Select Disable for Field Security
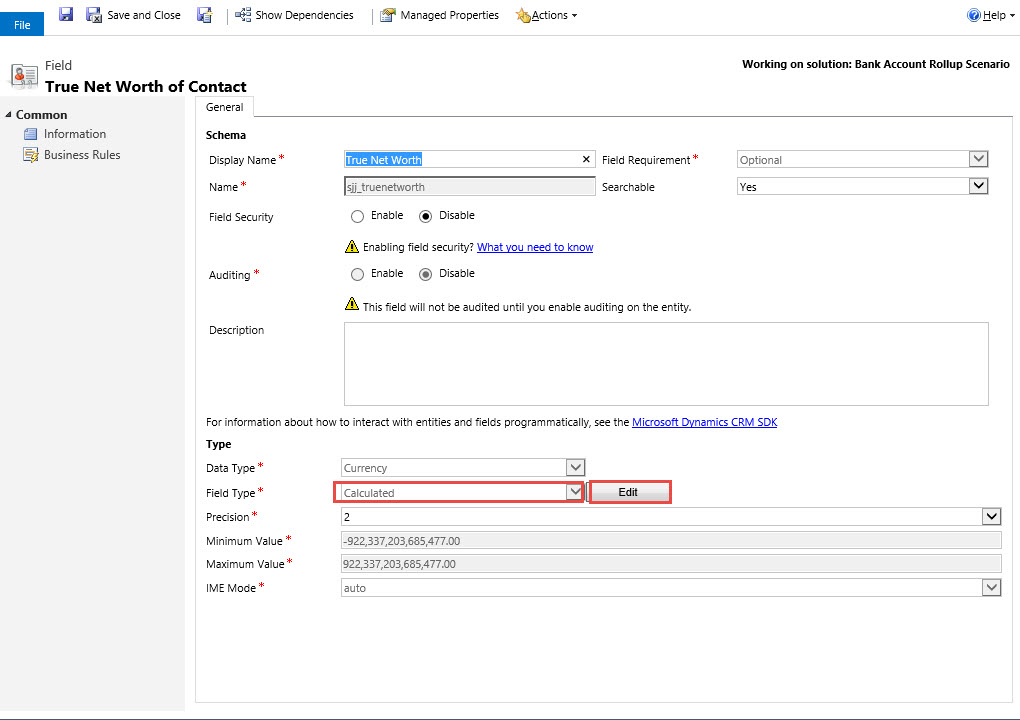Image resolution: width=1020 pixels, height=720 pixels. (425, 216)
